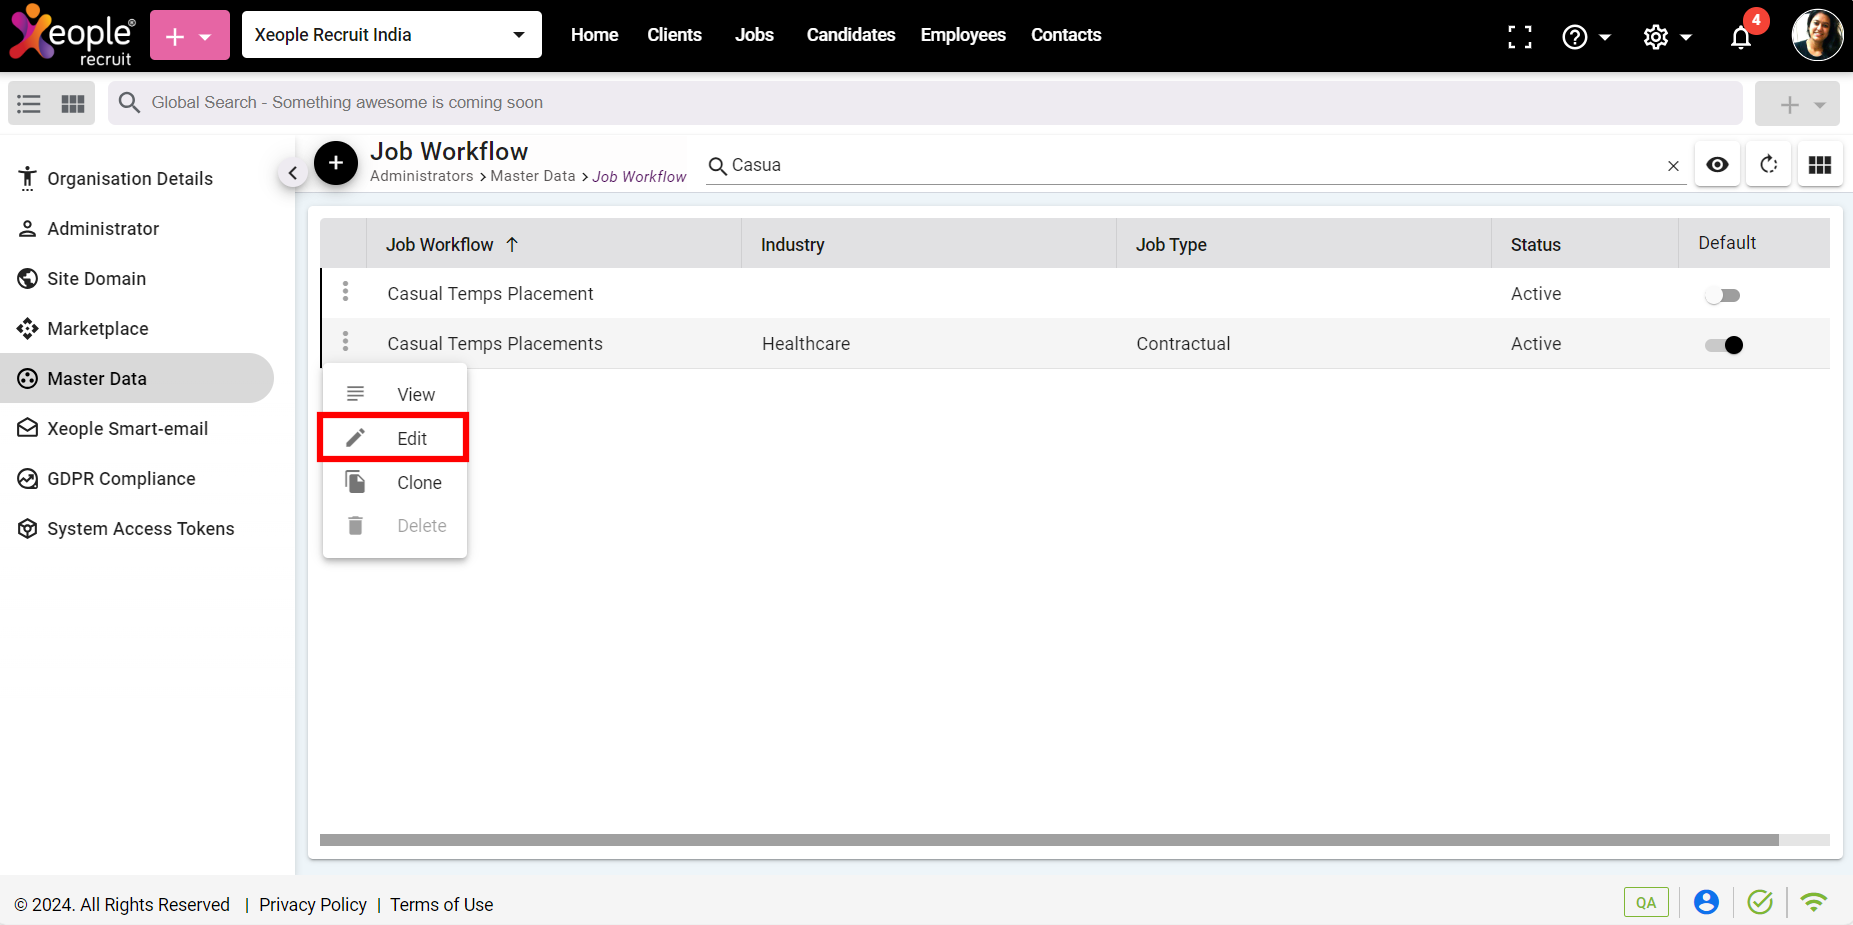Open the Candidates menu
Viewport: 1853px width, 925px height.
[x=850, y=35]
